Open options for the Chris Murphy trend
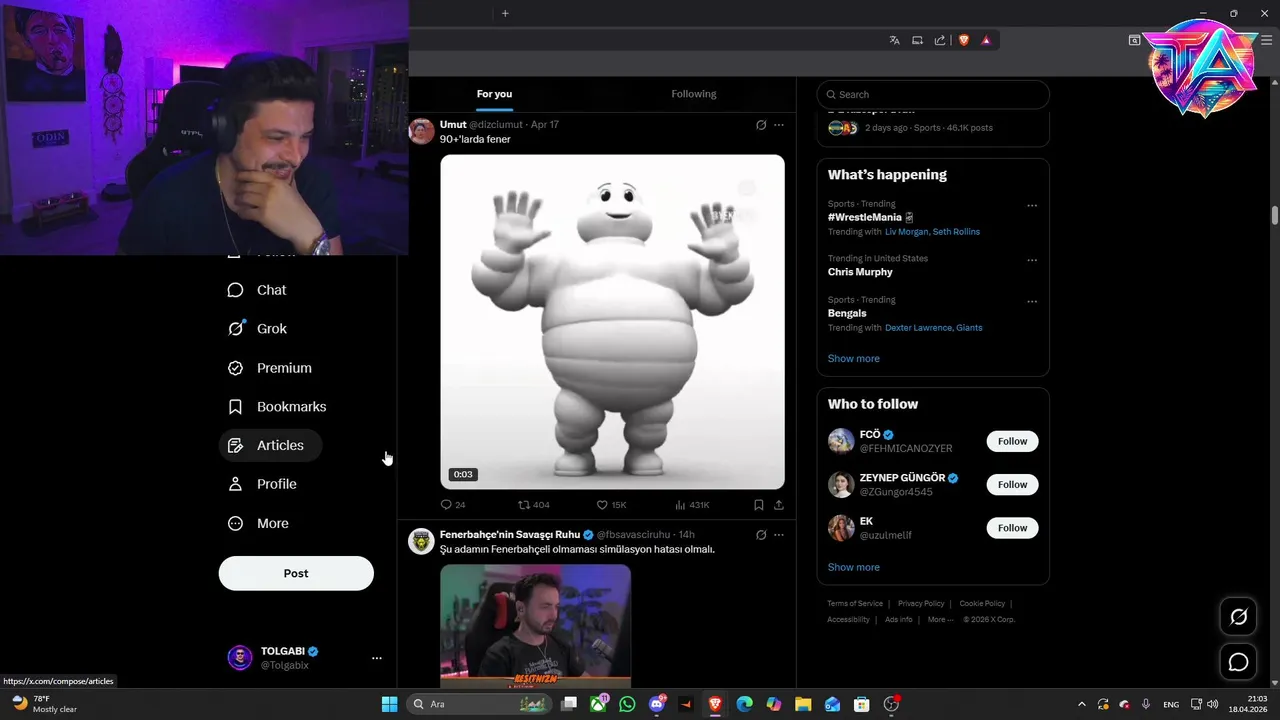This screenshot has width=1280, height=720. click(1032, 260)
